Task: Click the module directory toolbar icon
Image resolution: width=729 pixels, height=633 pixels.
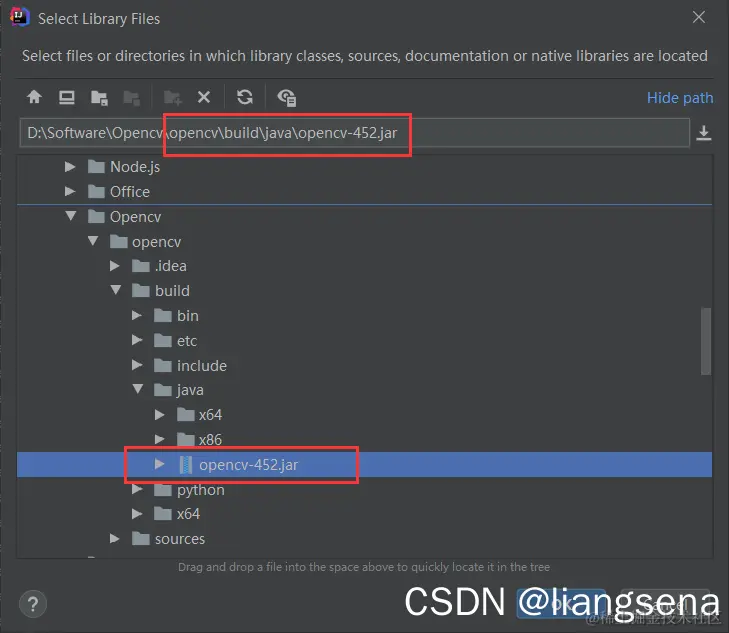Action: [x=132, y=98]
